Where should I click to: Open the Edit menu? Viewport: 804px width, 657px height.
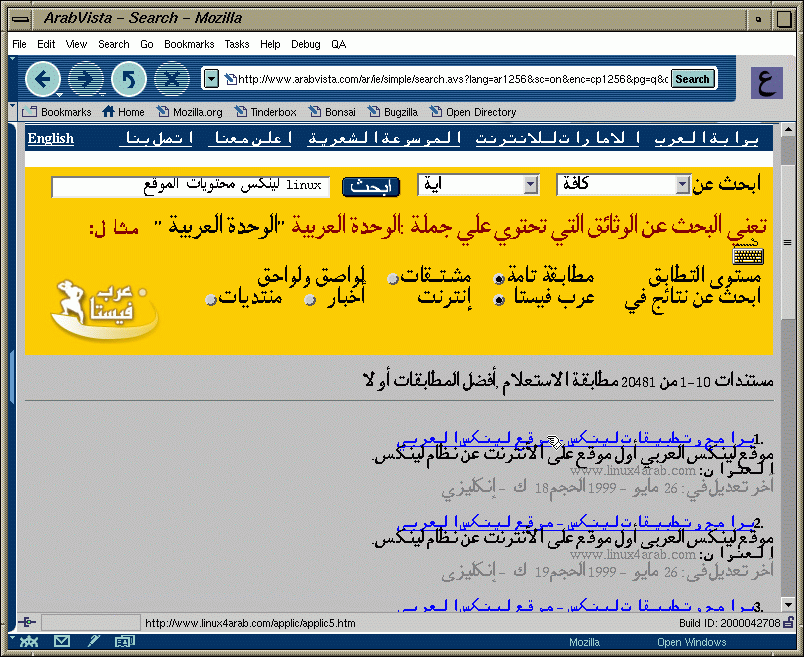(x=46, y=44)
